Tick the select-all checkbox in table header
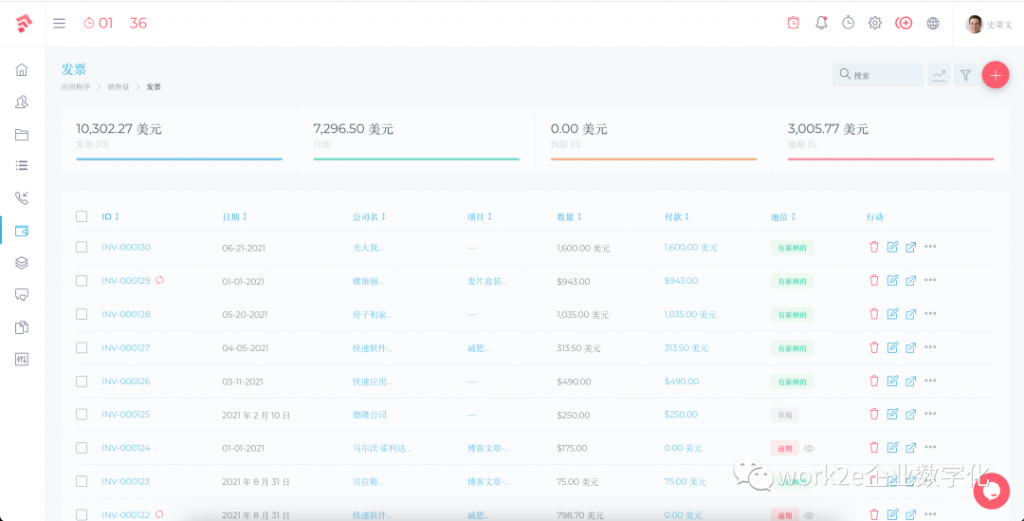 click(x=82, y=216)
